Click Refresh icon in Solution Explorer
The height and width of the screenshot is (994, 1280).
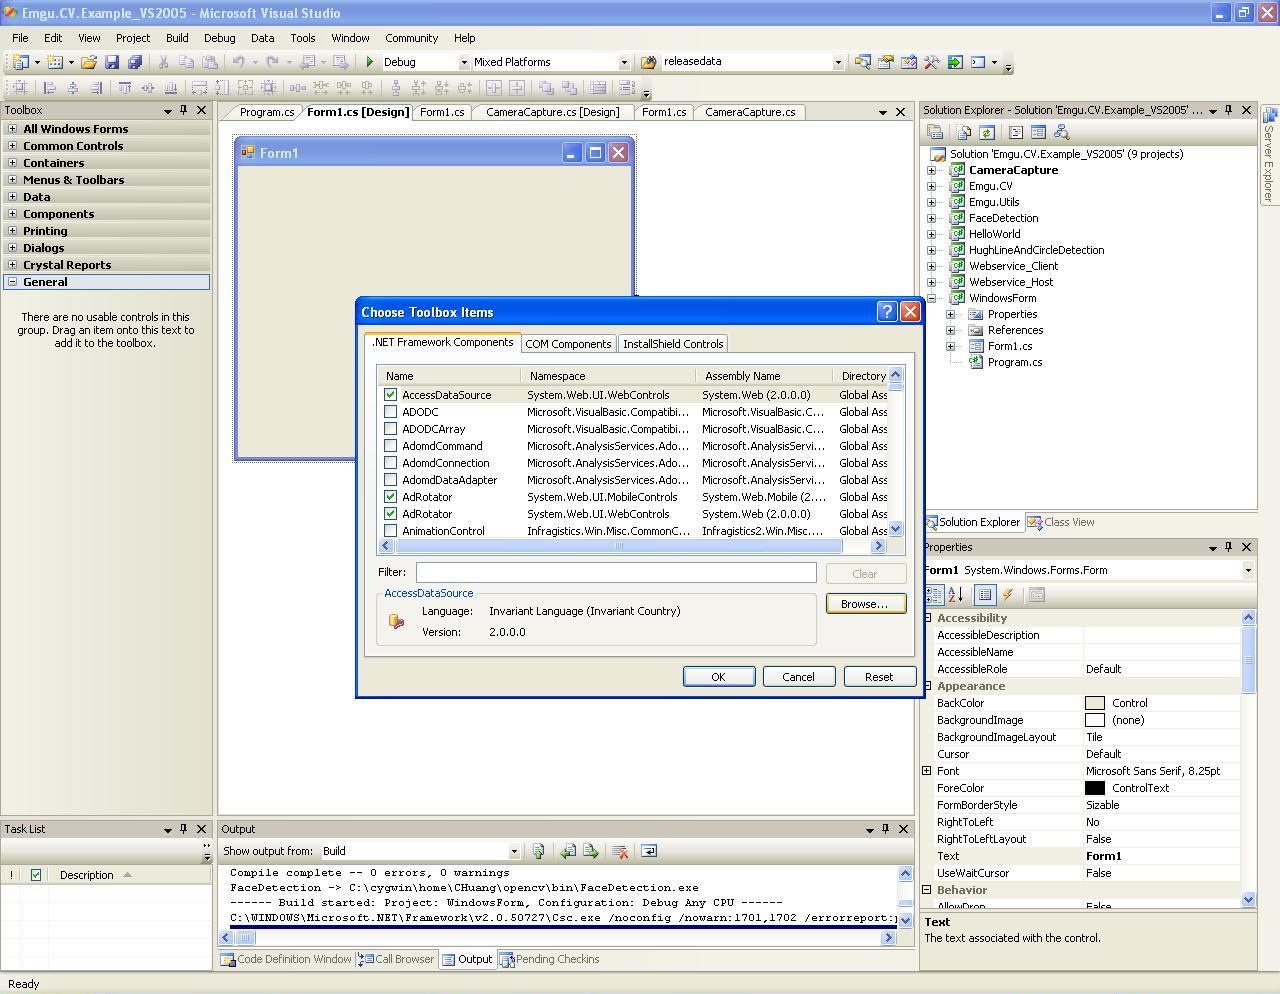(986, 132)
